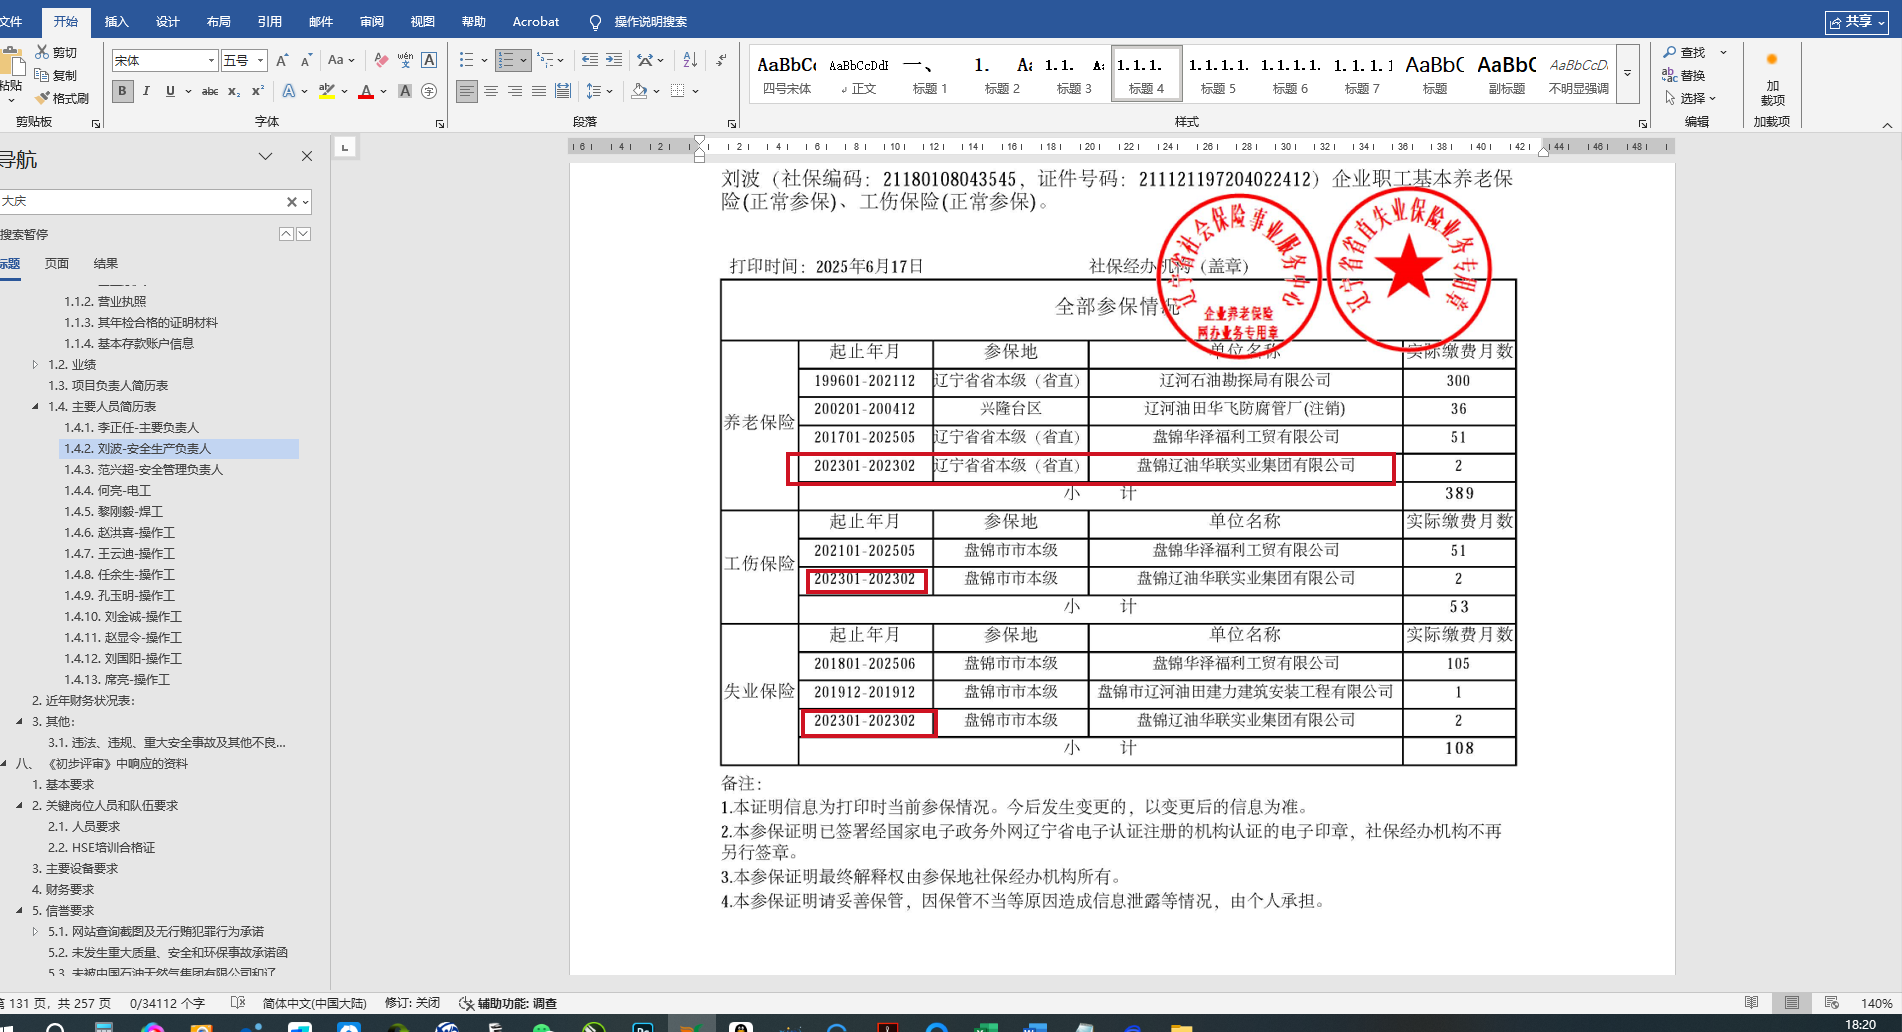
Task: Open 替换 find and replace
Action: pyautogui.click(x=1684, y=75)
